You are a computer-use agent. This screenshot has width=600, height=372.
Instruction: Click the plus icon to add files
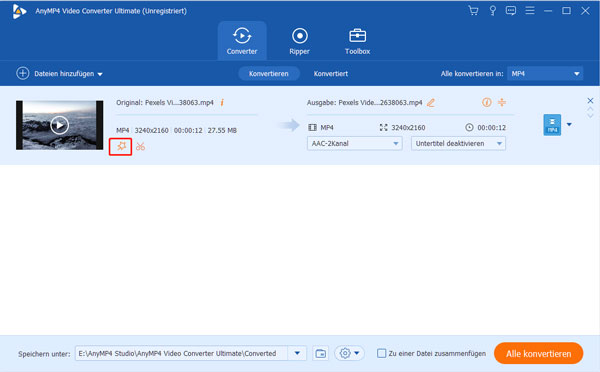pyautogui.click(x=23, y=73)
